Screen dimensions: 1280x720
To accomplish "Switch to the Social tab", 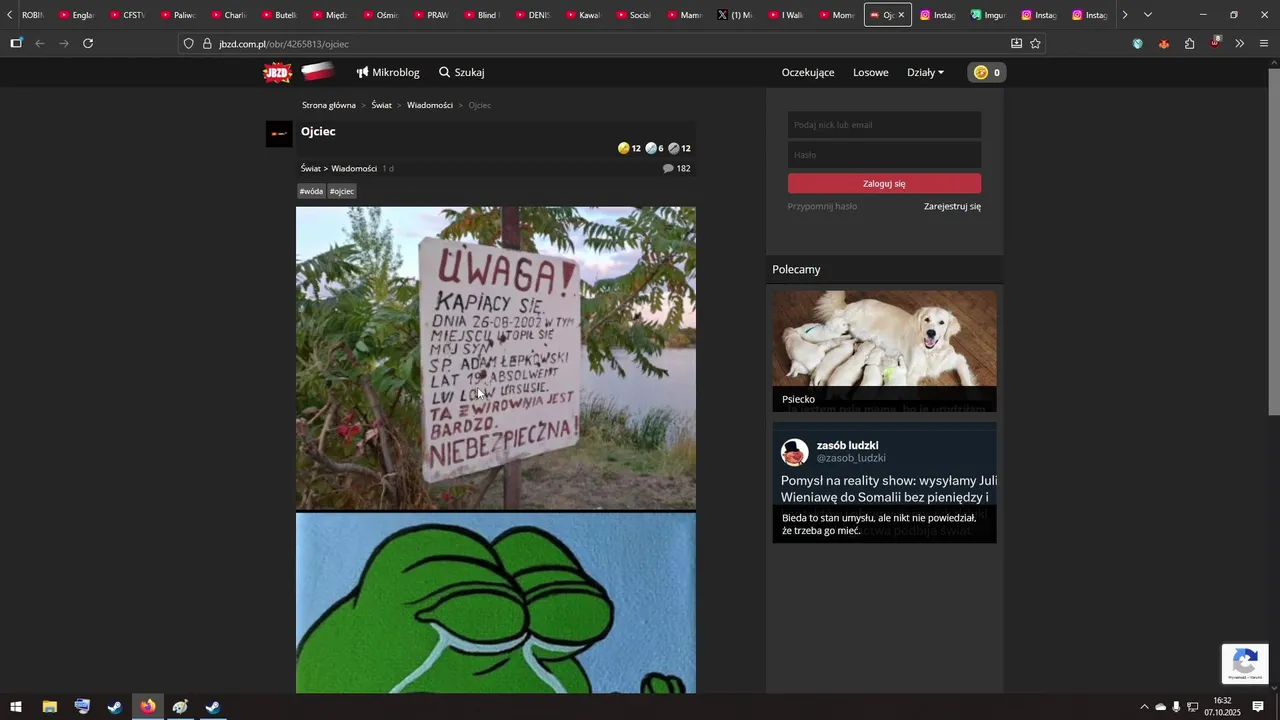I will pos(633,15).
